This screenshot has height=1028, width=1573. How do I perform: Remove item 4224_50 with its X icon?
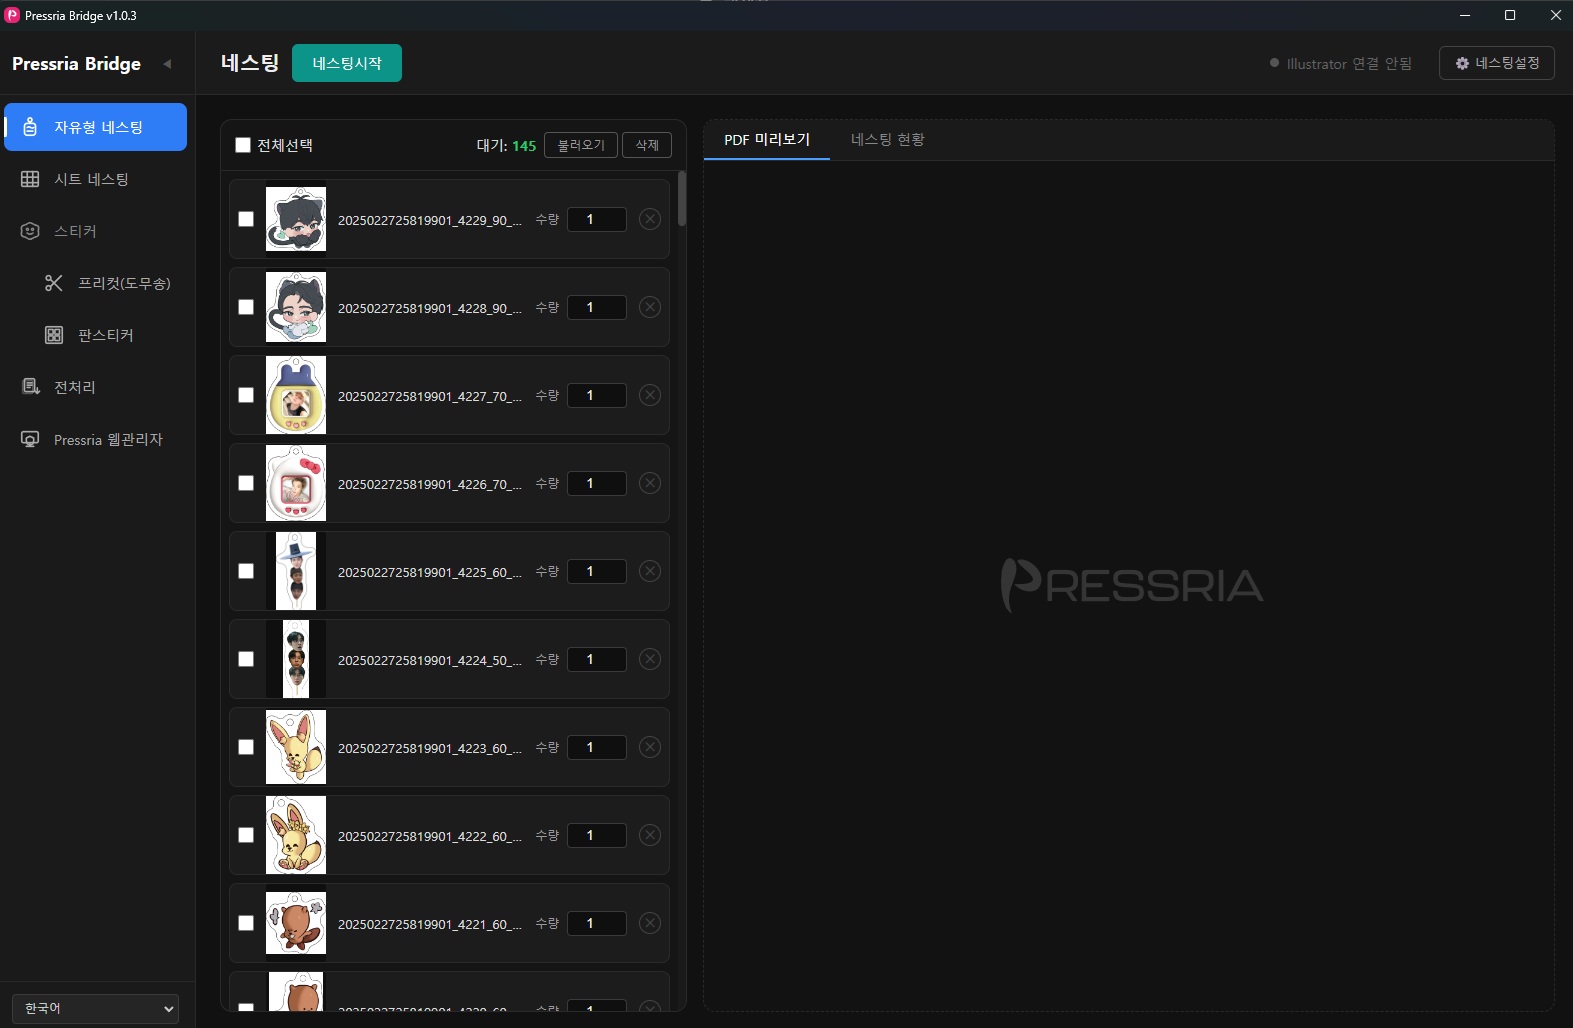(650, 659)
